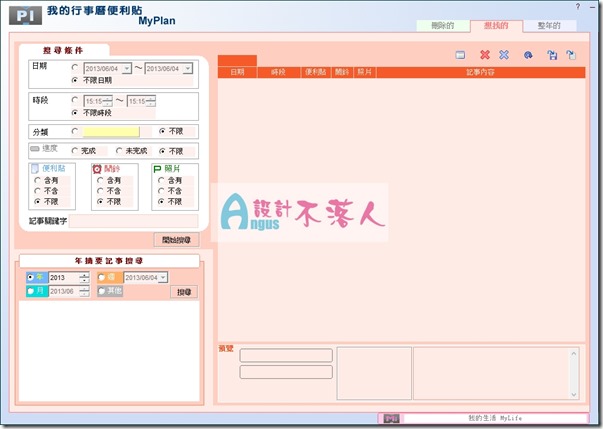Click the small window icon in toolbar
Screen dimensions: 603x429
click(x=460, y=56)
